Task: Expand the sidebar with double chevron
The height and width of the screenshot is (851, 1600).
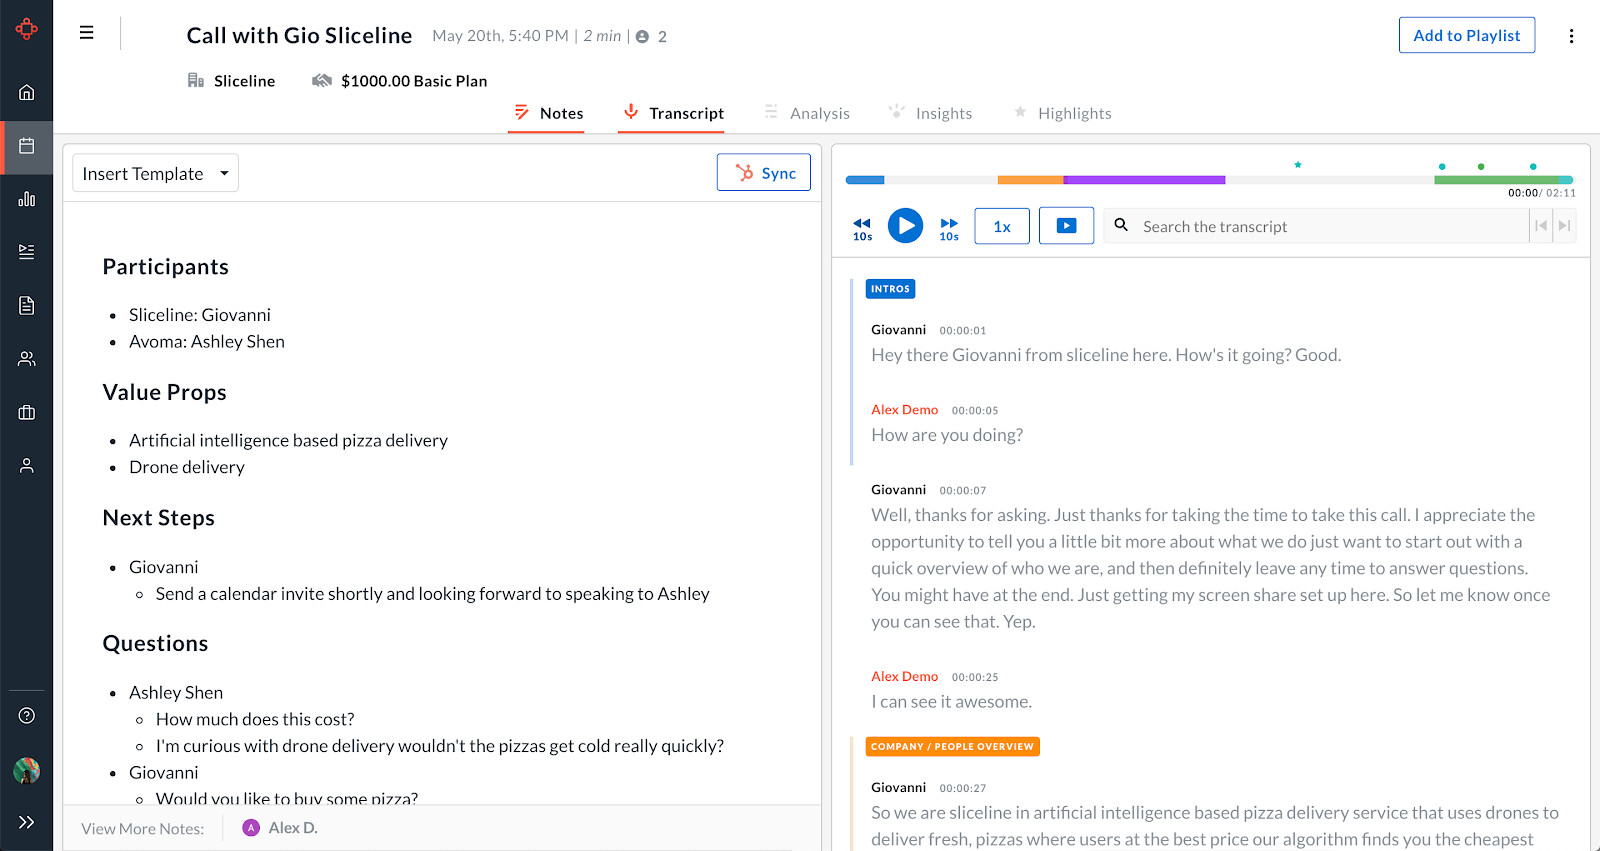Action: (27, 822)
